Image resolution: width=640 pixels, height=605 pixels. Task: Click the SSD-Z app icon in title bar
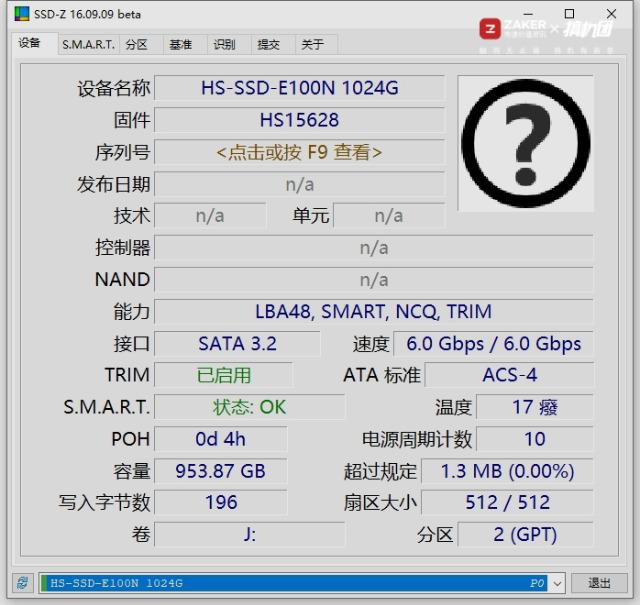pos(22,14)
